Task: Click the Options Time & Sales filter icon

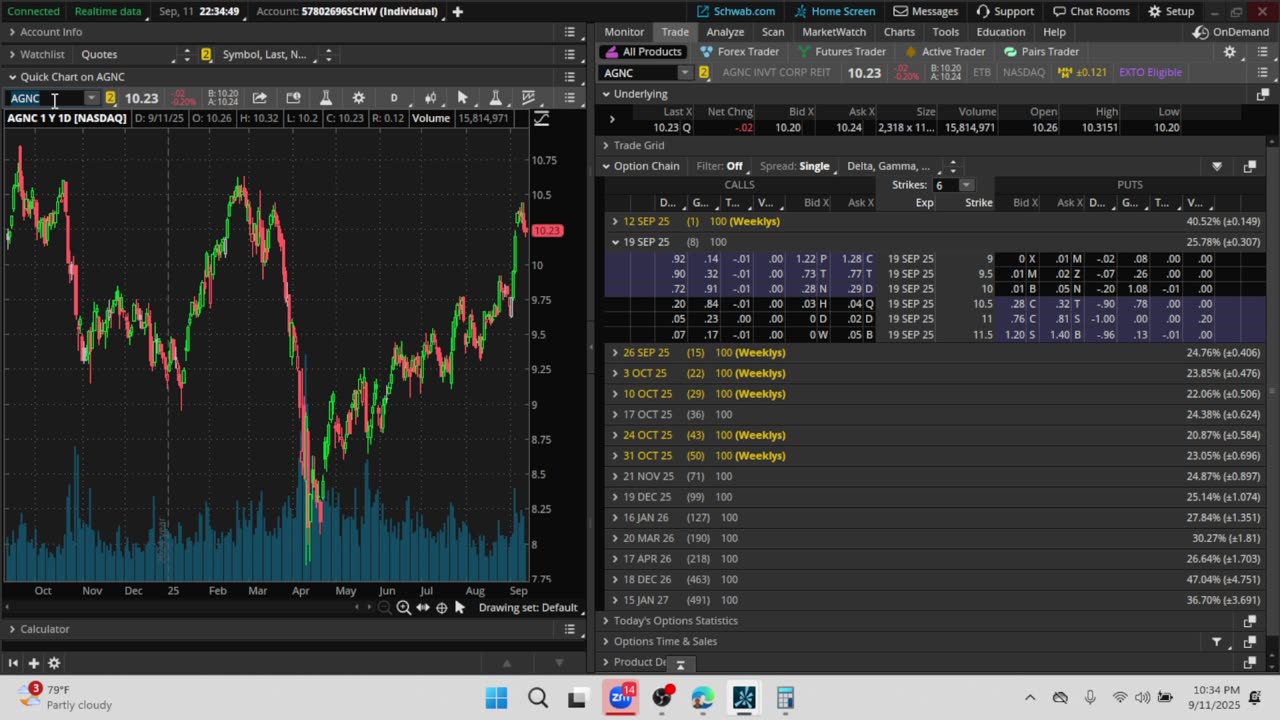Action: click(1217, 642)
